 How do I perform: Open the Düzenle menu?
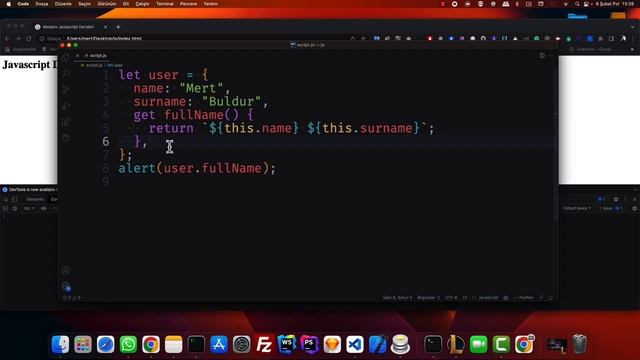[x=63, y=4]
